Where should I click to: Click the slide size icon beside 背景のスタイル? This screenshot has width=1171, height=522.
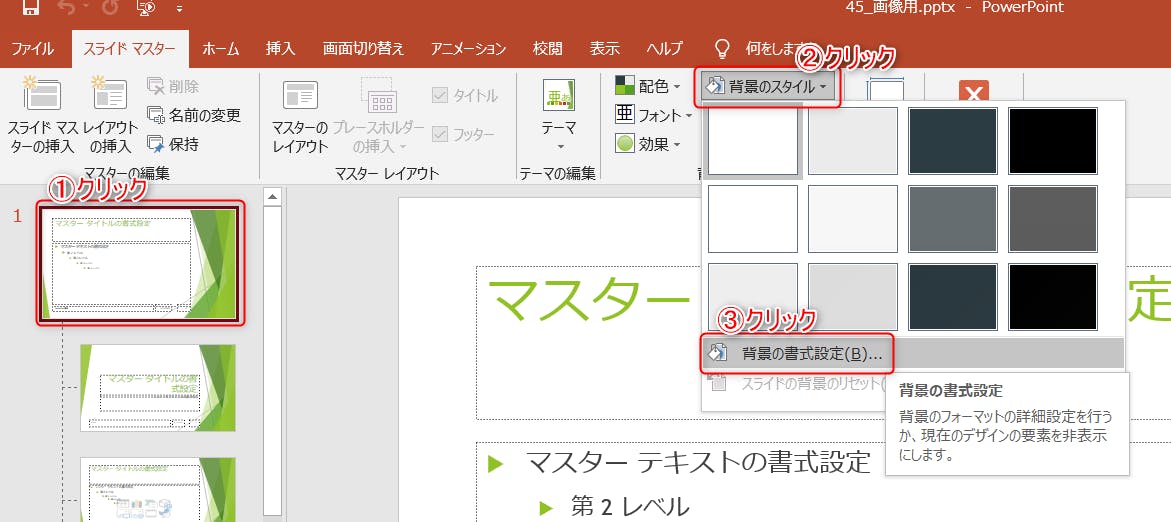pyautogui.click(x=885, y=87)
